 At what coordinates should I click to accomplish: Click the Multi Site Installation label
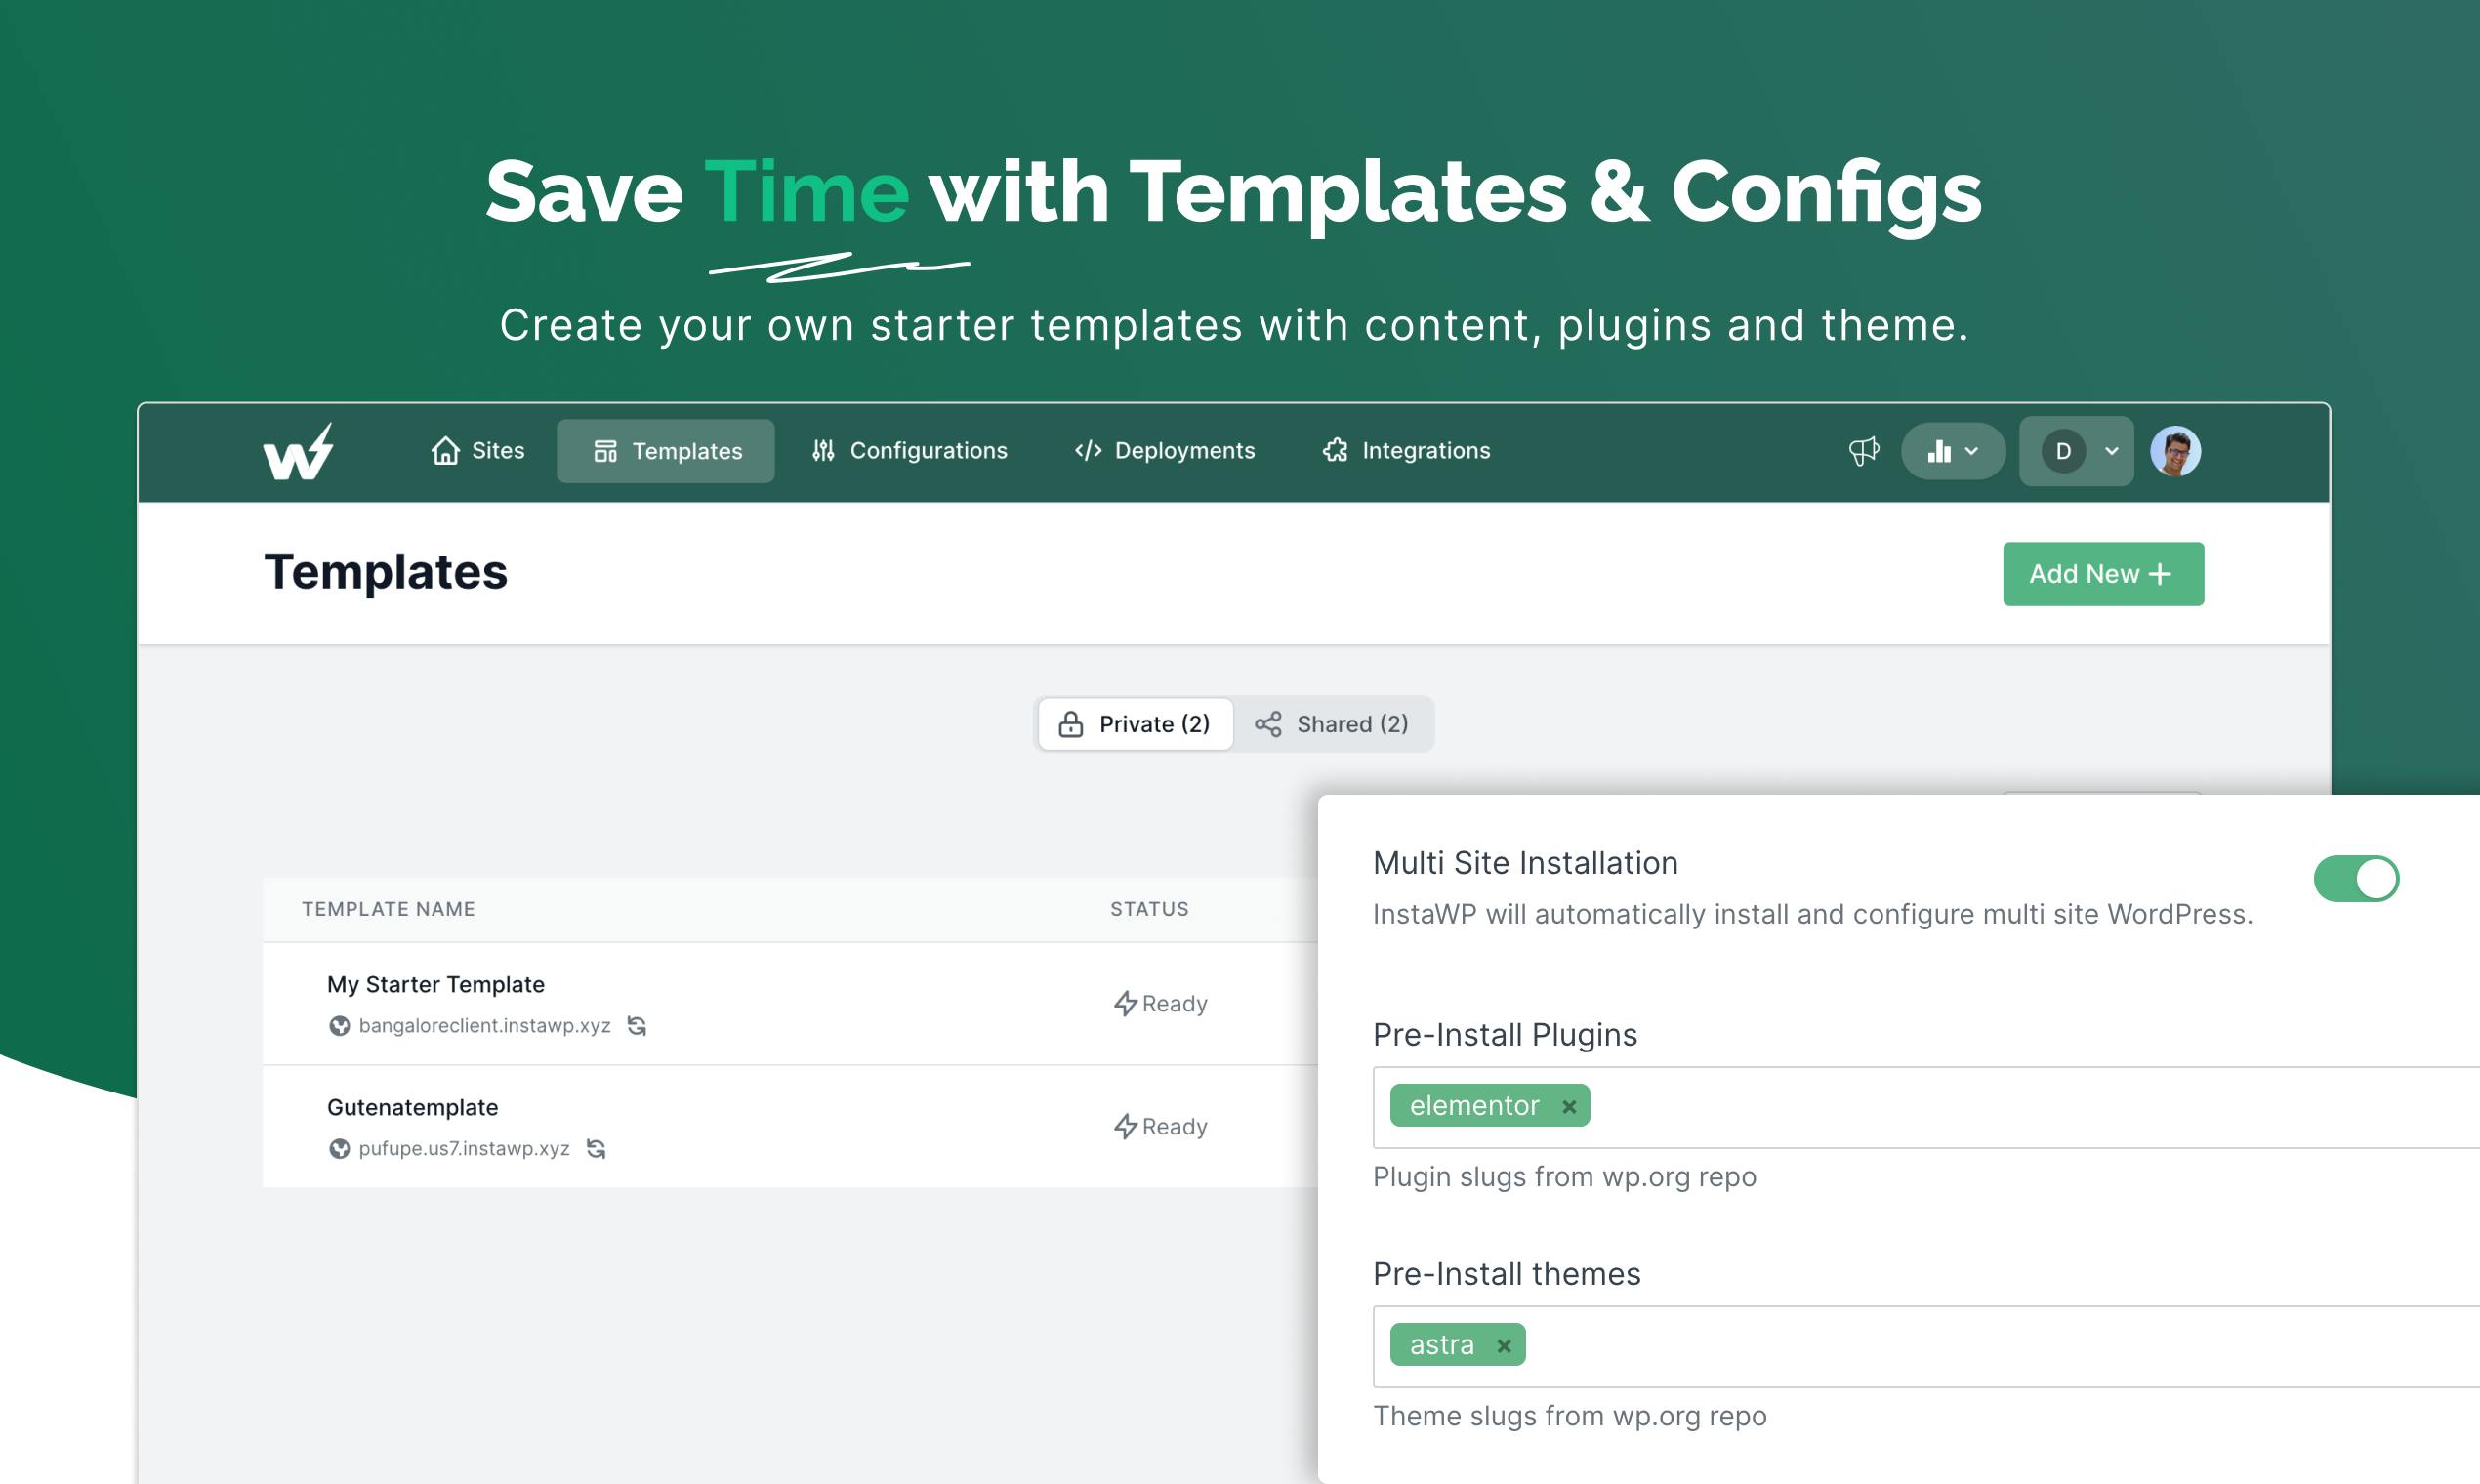click(1525, 863)
